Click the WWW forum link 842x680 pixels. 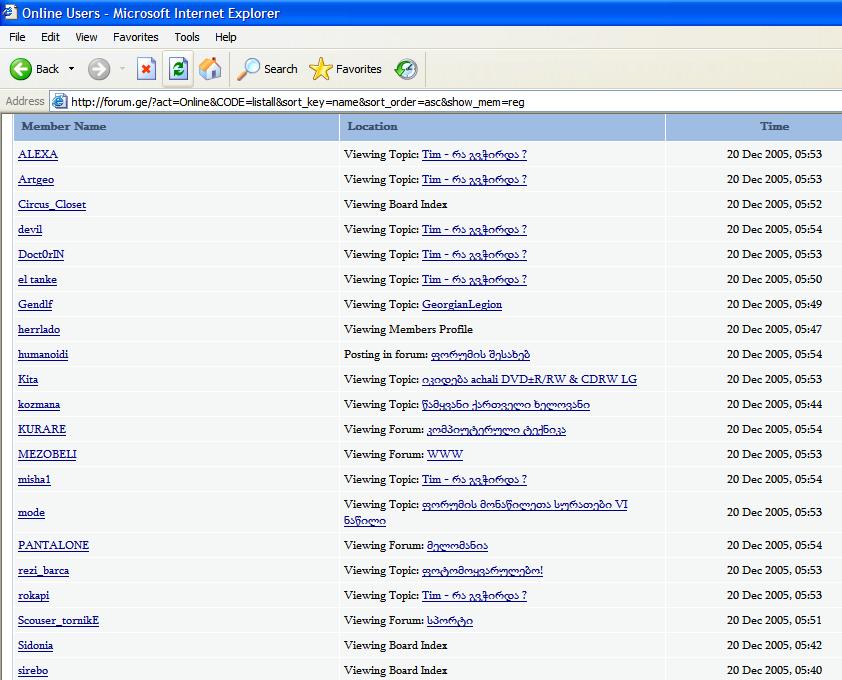445,454
